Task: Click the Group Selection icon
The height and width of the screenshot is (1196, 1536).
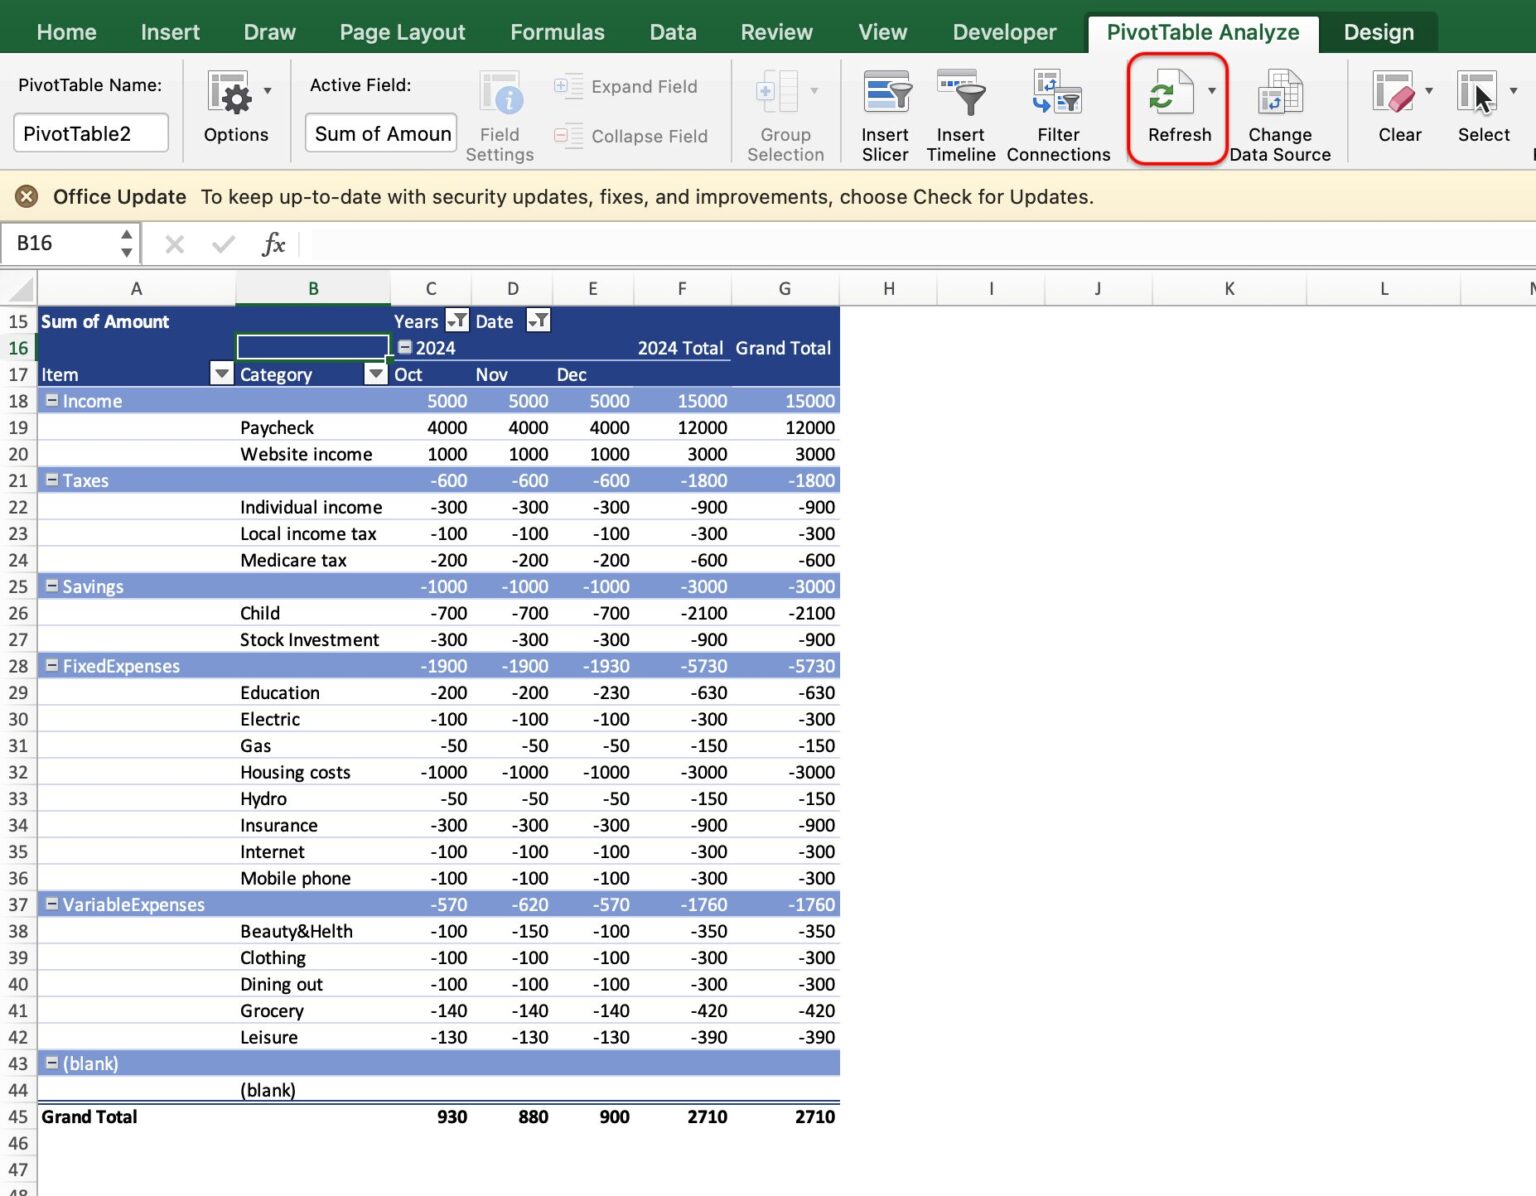Action: click(x=778, y=94)
